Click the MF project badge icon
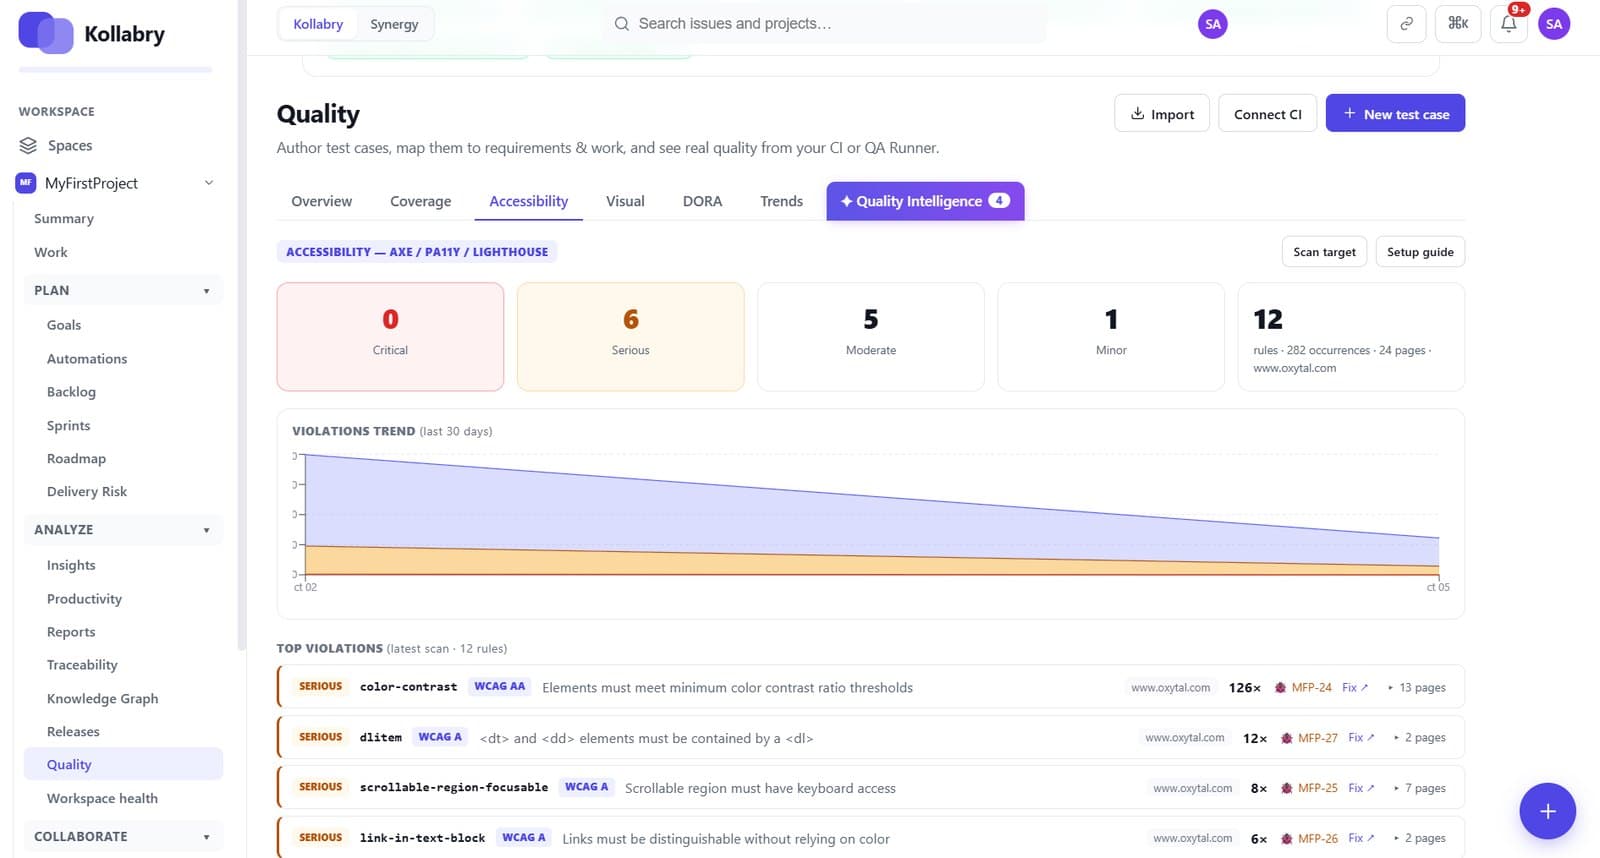 tap(26, 183)
